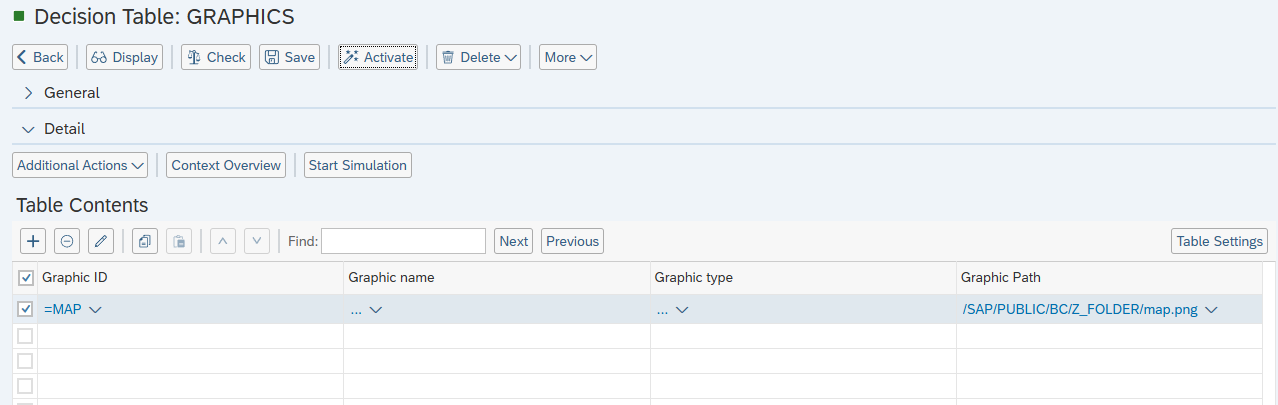Click the map.png graphic path link
This screenshot has height=405, width=1278.
(x=1079, y=310)
